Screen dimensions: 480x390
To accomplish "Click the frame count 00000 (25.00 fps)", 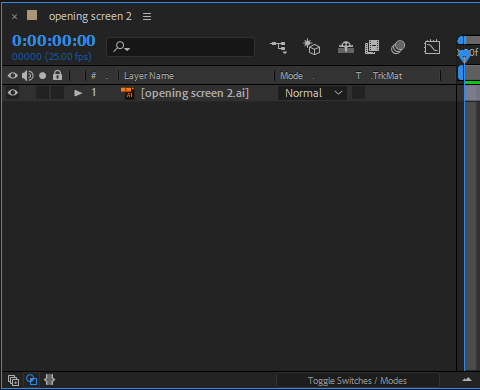I will coord(52,56).
